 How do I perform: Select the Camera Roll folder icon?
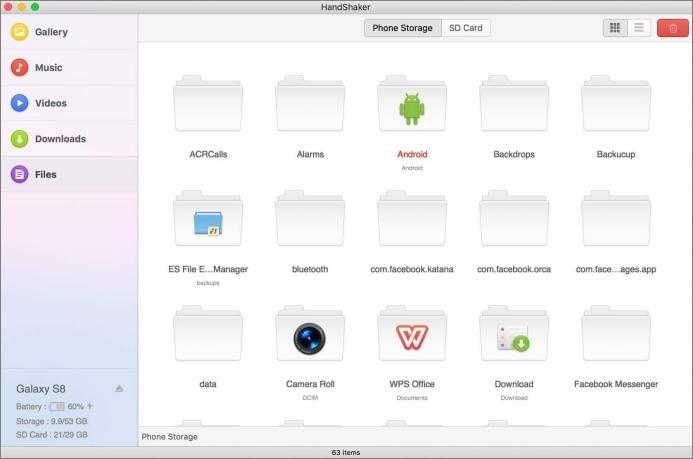coord(310,334)
